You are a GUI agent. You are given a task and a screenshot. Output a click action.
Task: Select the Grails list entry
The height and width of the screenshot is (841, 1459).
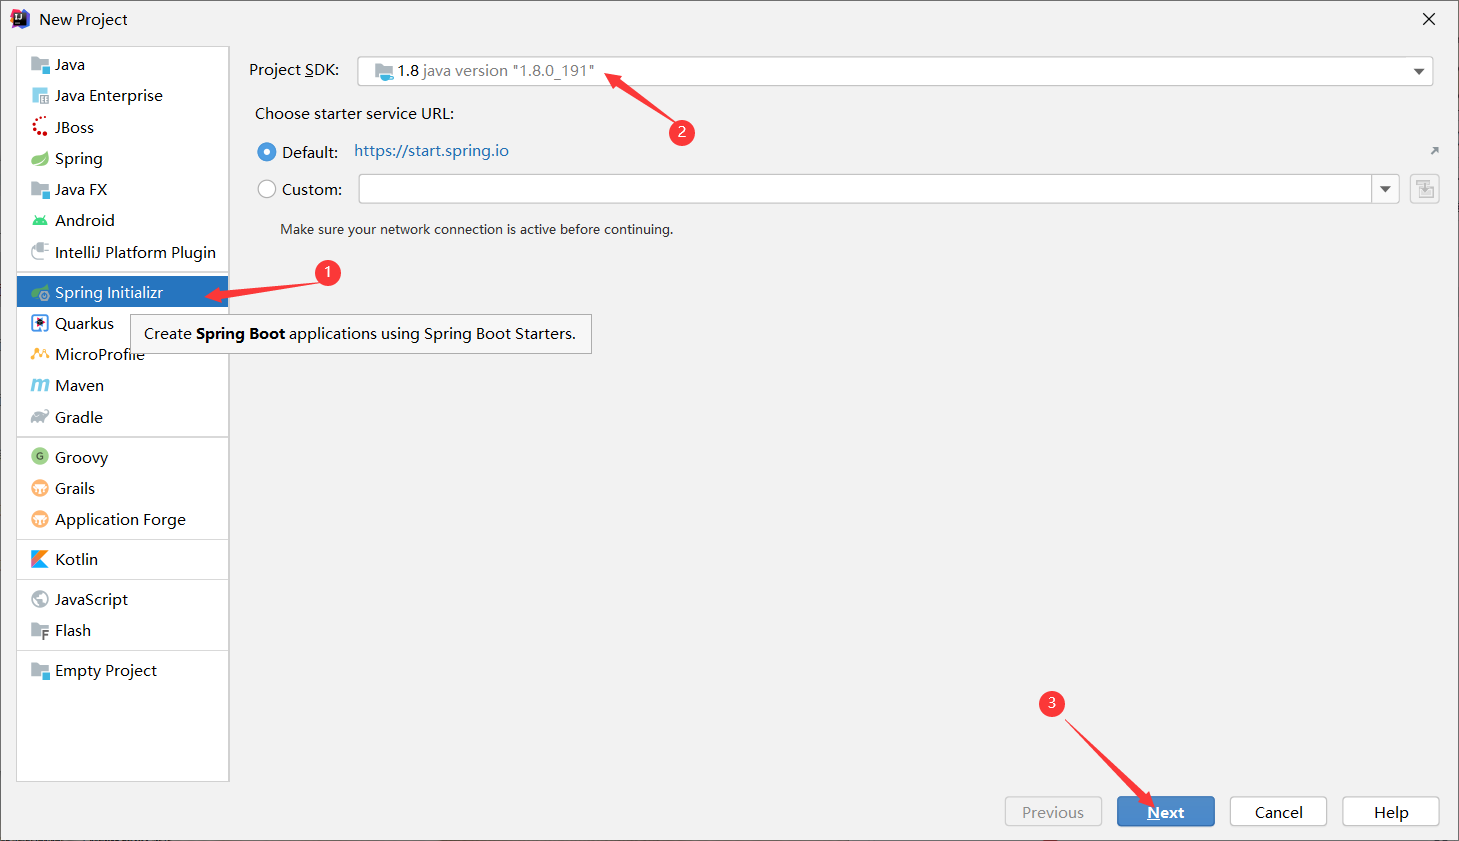pyautogui.click(x=123, y=488)
